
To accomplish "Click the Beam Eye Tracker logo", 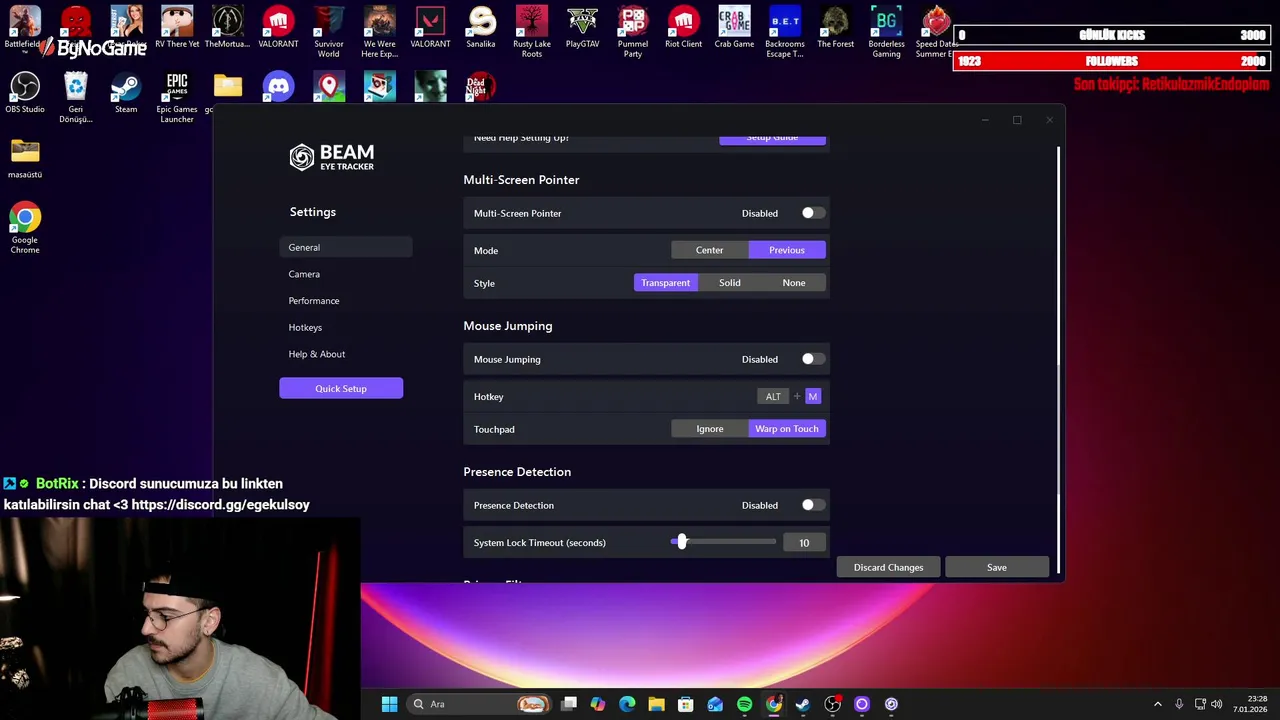I will [x=332, y=157].
